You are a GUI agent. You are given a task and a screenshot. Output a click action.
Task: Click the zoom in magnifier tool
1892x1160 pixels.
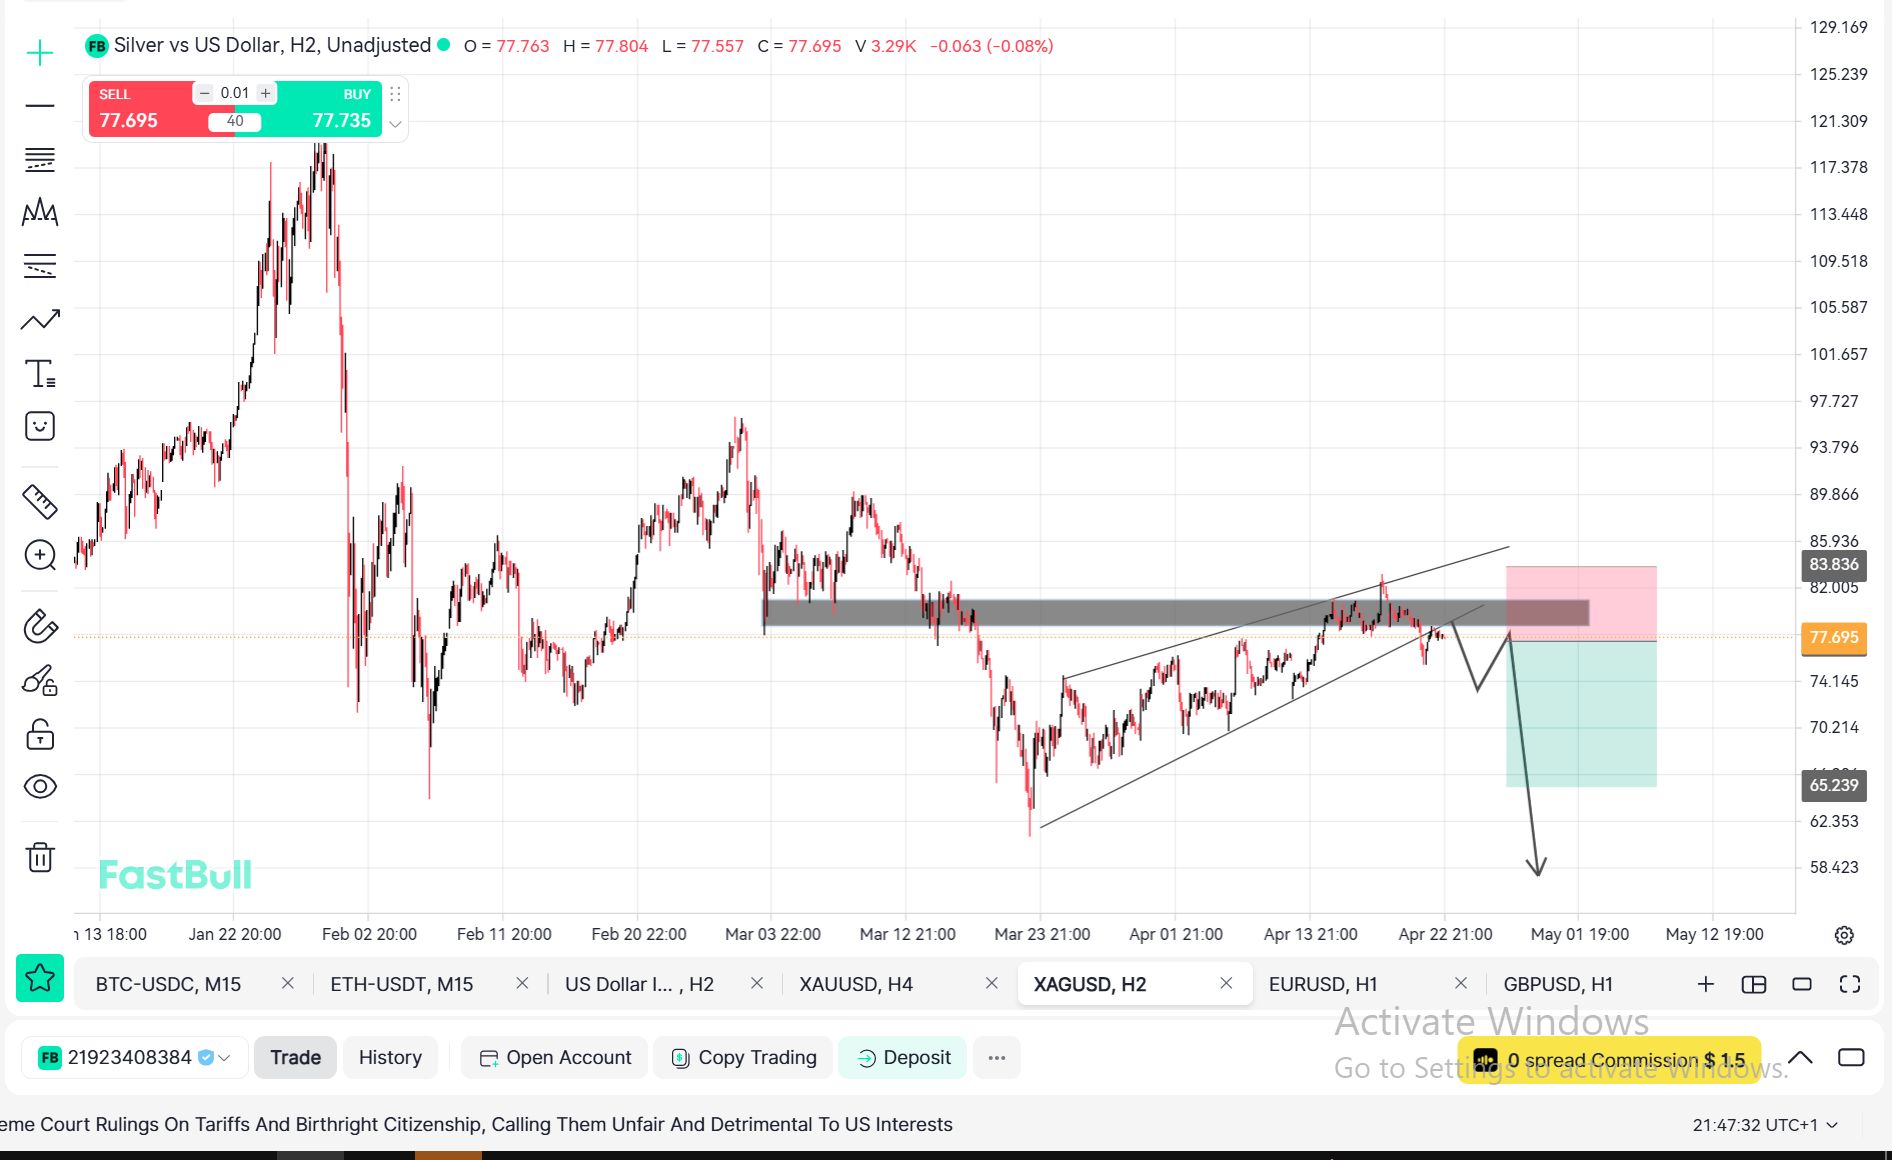(40, 555)
